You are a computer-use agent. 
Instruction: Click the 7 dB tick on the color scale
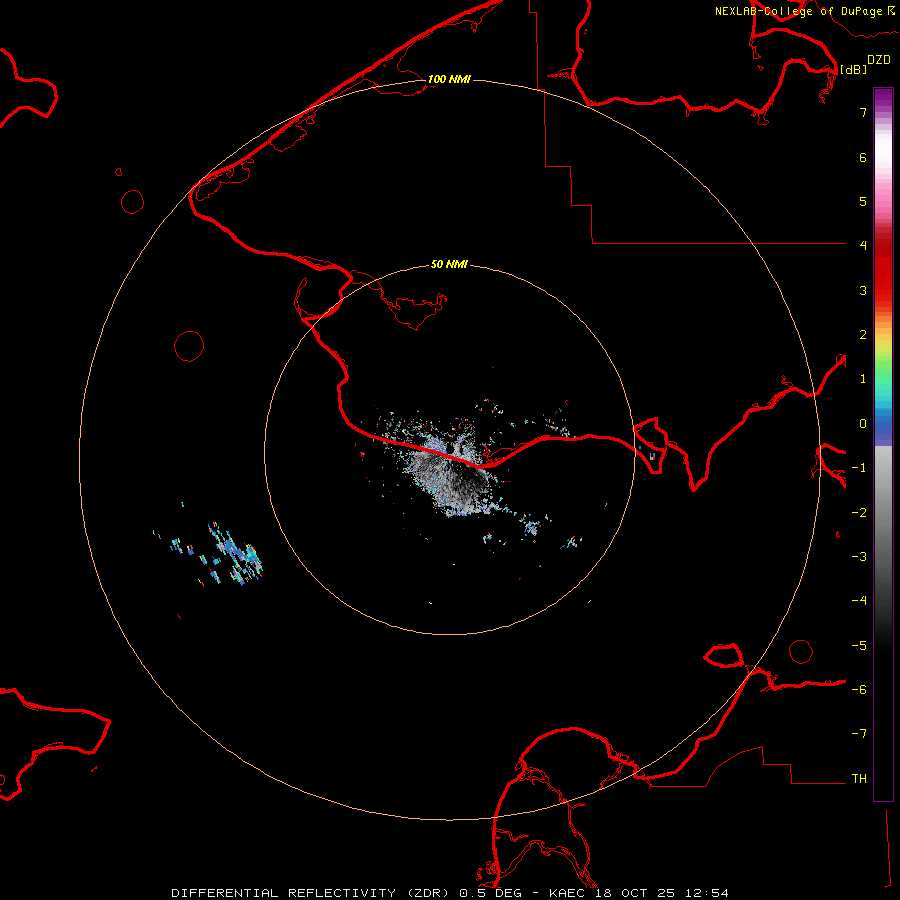[x=863, y=112]
